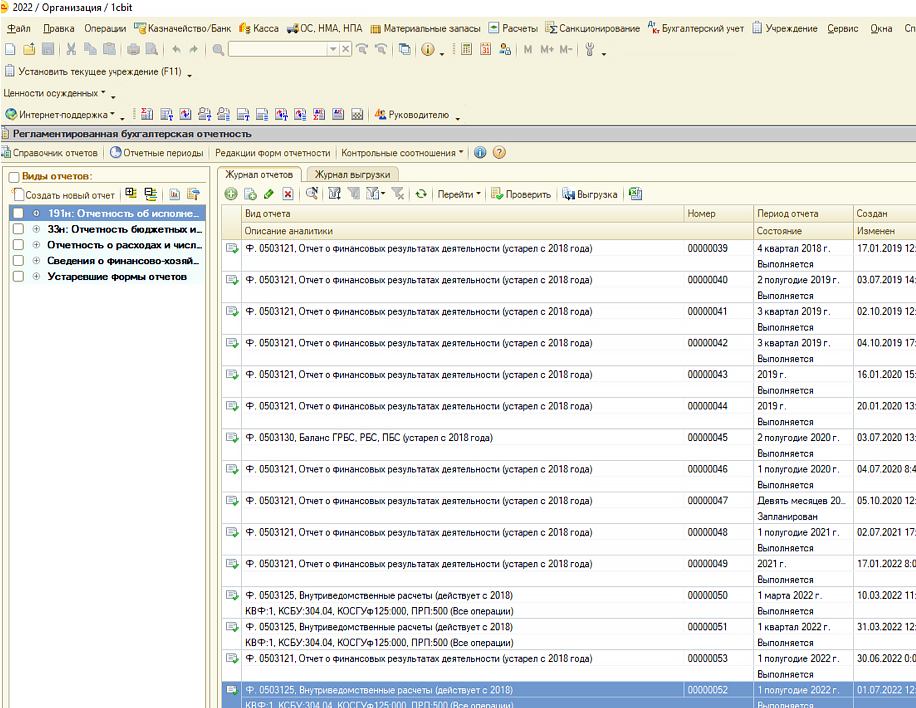916x708 pixels.
Task: Click the user list icon next to the calendar
Action: 505,50
